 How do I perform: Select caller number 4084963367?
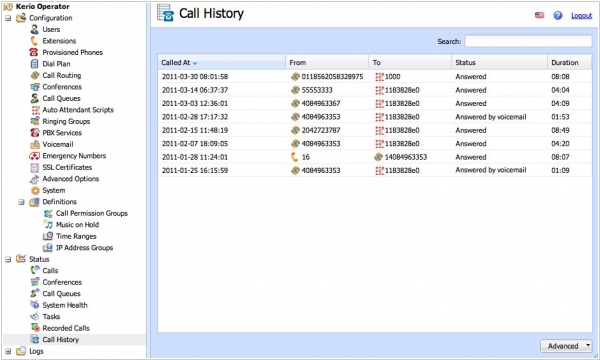(x=321, y=103)
